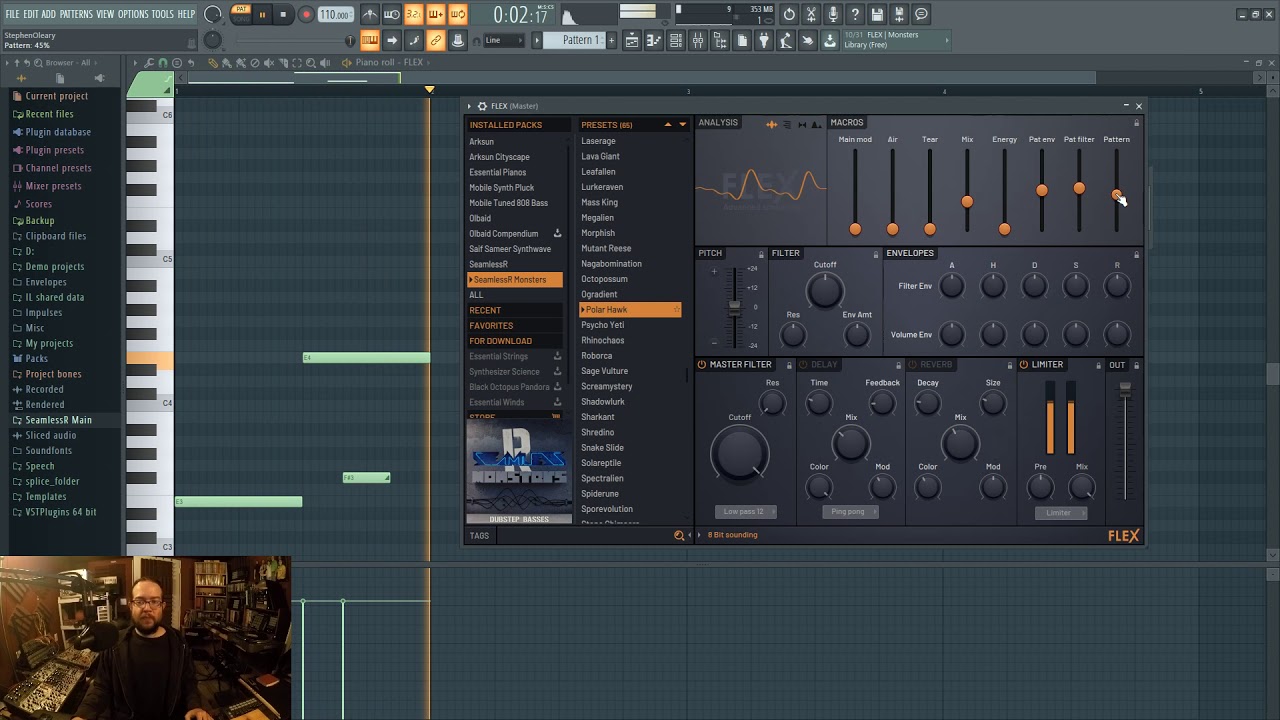Screen dimensions: 1280x720
Task: Open the HELP menu
Action: (187, 14)
